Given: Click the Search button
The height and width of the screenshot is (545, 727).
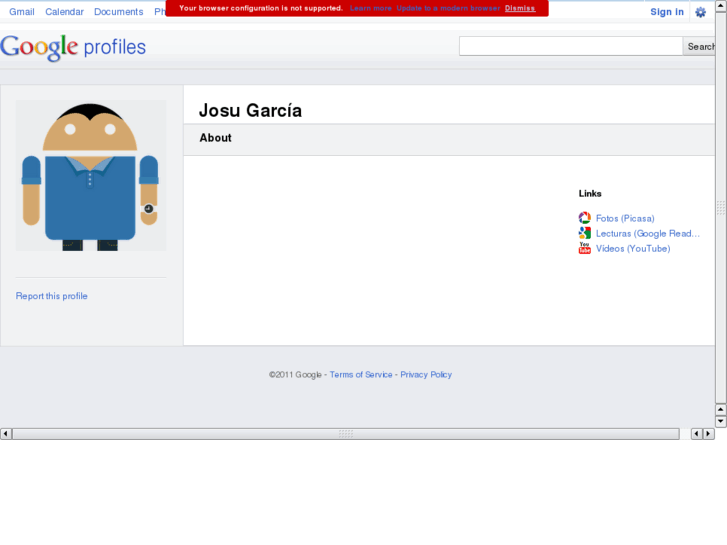Looking at the screenshot, I should click(x=699, y=46).
